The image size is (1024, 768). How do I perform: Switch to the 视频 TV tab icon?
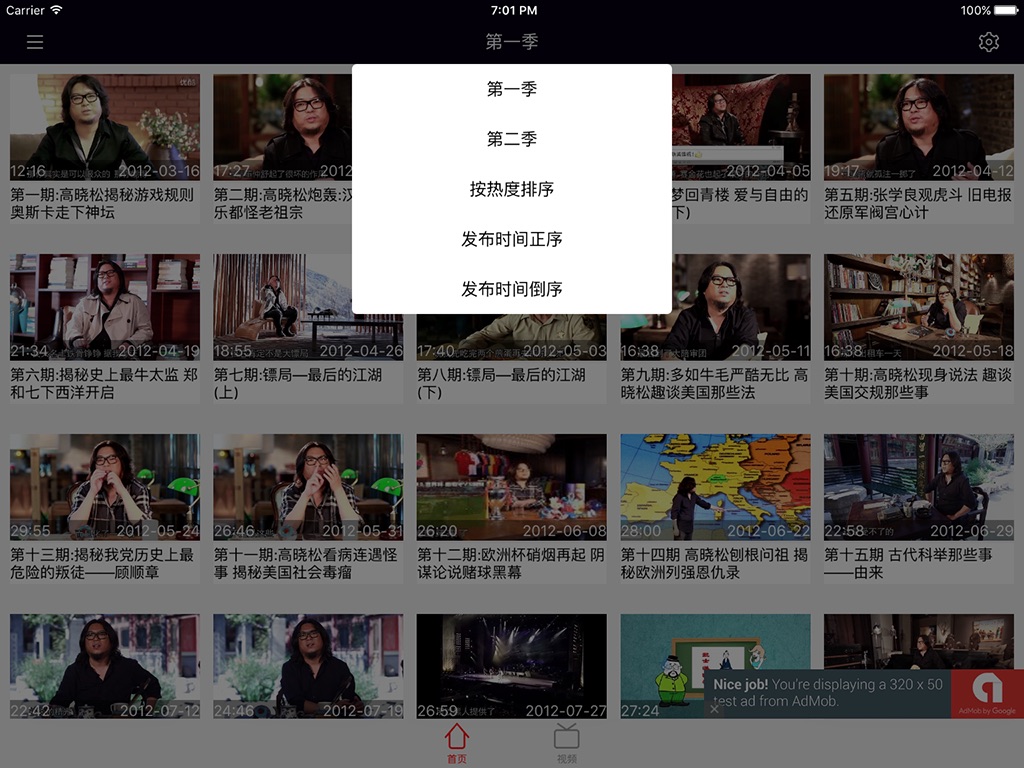[566, 743]
